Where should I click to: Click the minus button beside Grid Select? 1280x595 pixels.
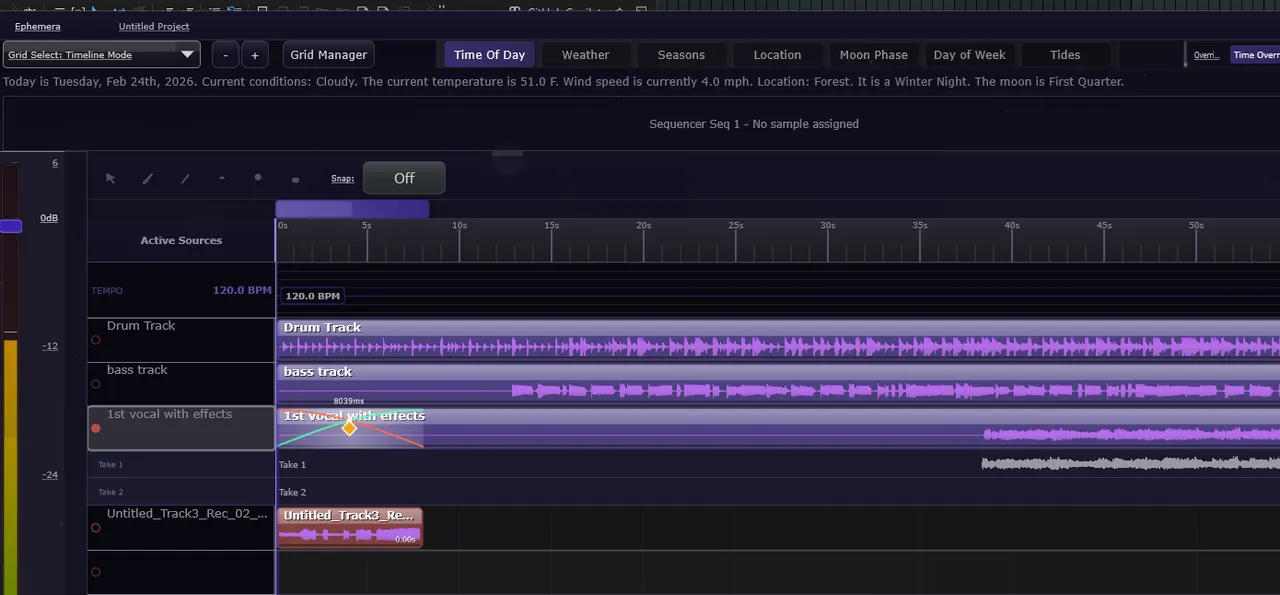pos(226,55)
